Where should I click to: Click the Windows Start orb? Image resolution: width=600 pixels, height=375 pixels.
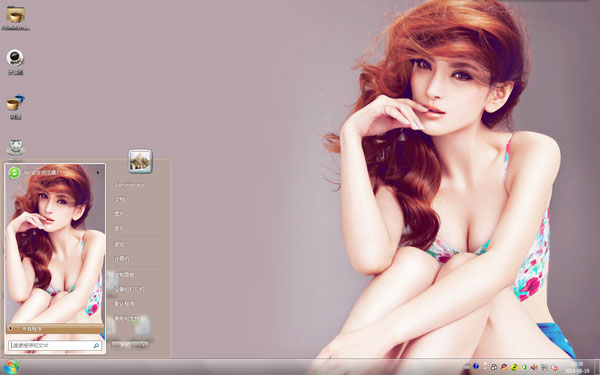11,367
